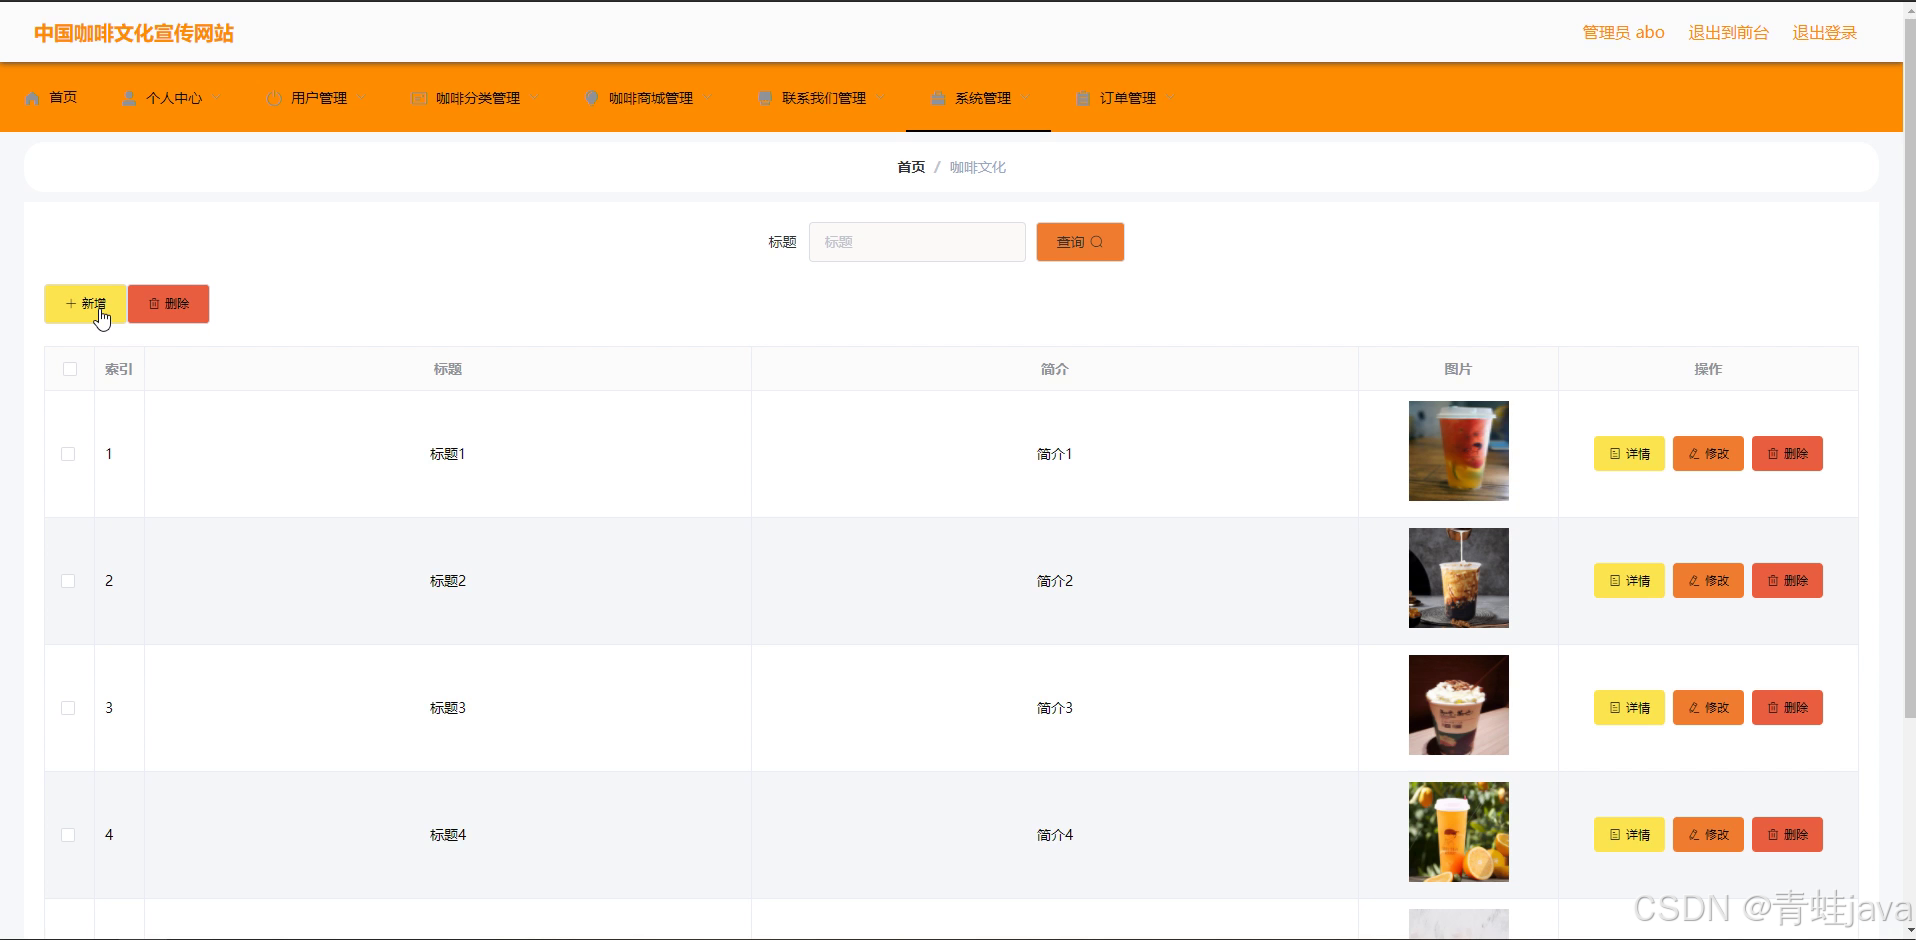
Task: Tick the checkbox for row 标题1
Action: click(x=68, y=454)
